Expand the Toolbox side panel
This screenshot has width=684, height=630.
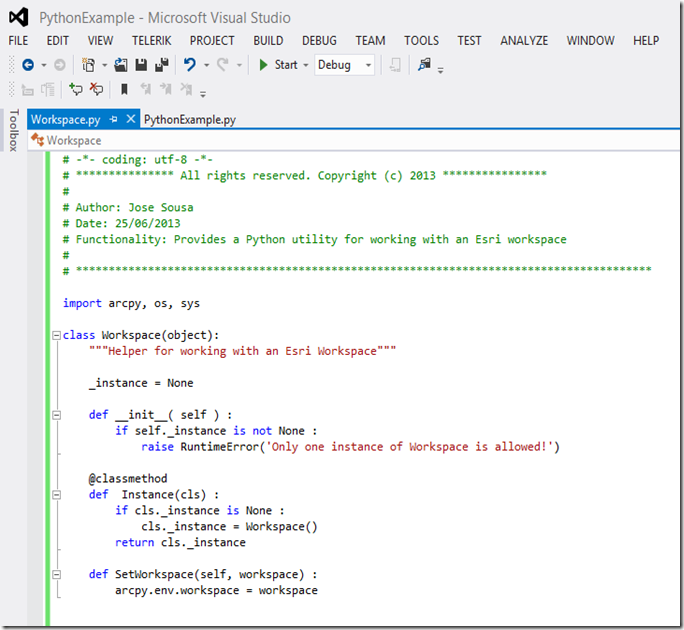pos(14,130)
